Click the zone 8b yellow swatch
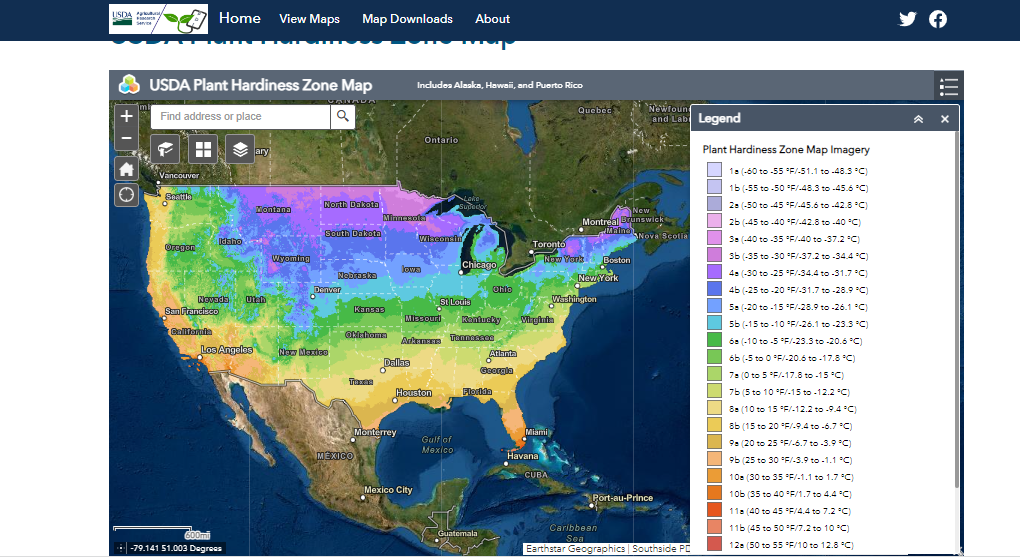1020x560 pixels. [714, 425]
